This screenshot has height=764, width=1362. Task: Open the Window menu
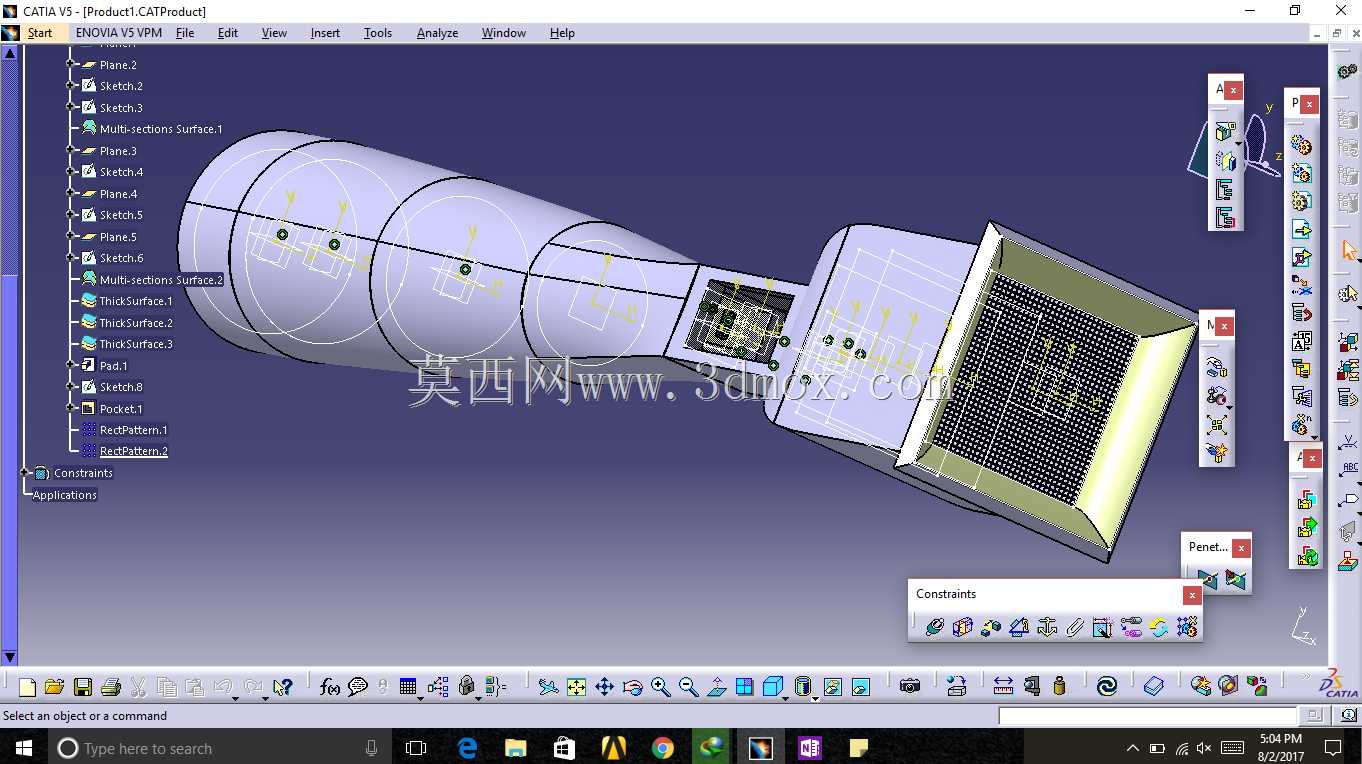tap(504, 33)
